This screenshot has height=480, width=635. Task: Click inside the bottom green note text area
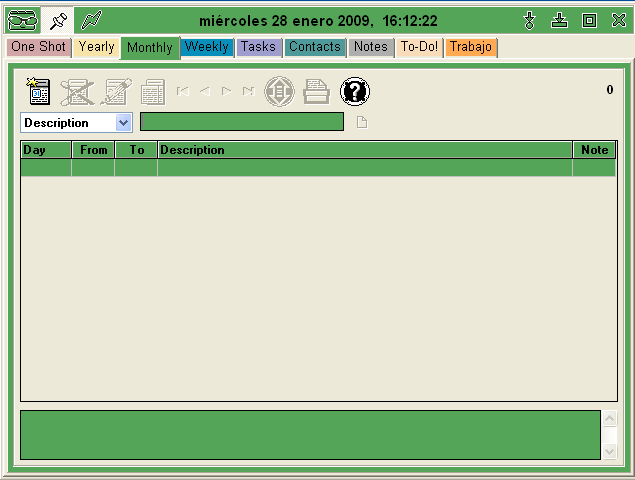[x=310, y=435]
